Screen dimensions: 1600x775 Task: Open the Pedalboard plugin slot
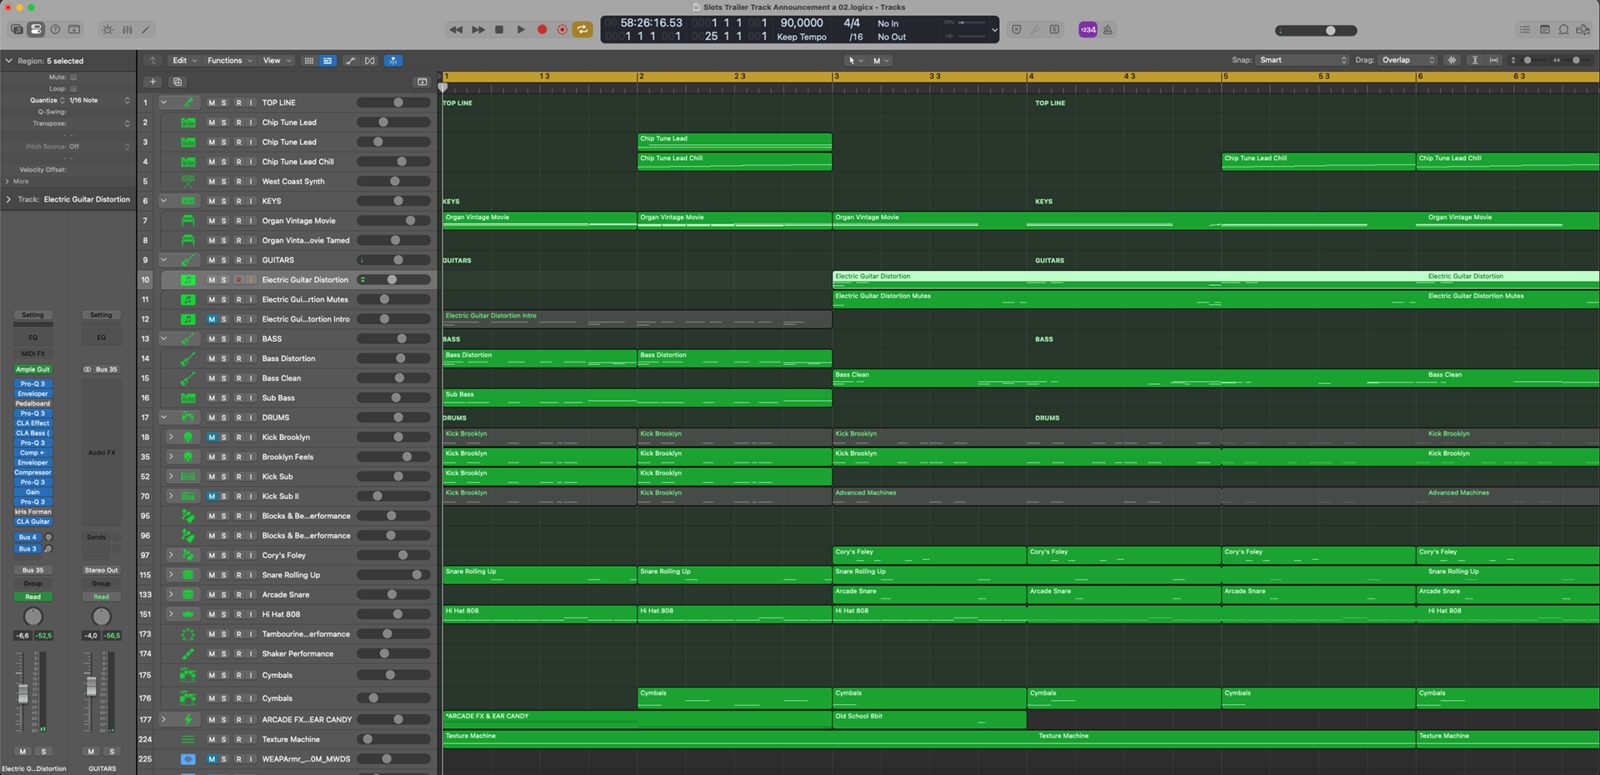[33, 403]
